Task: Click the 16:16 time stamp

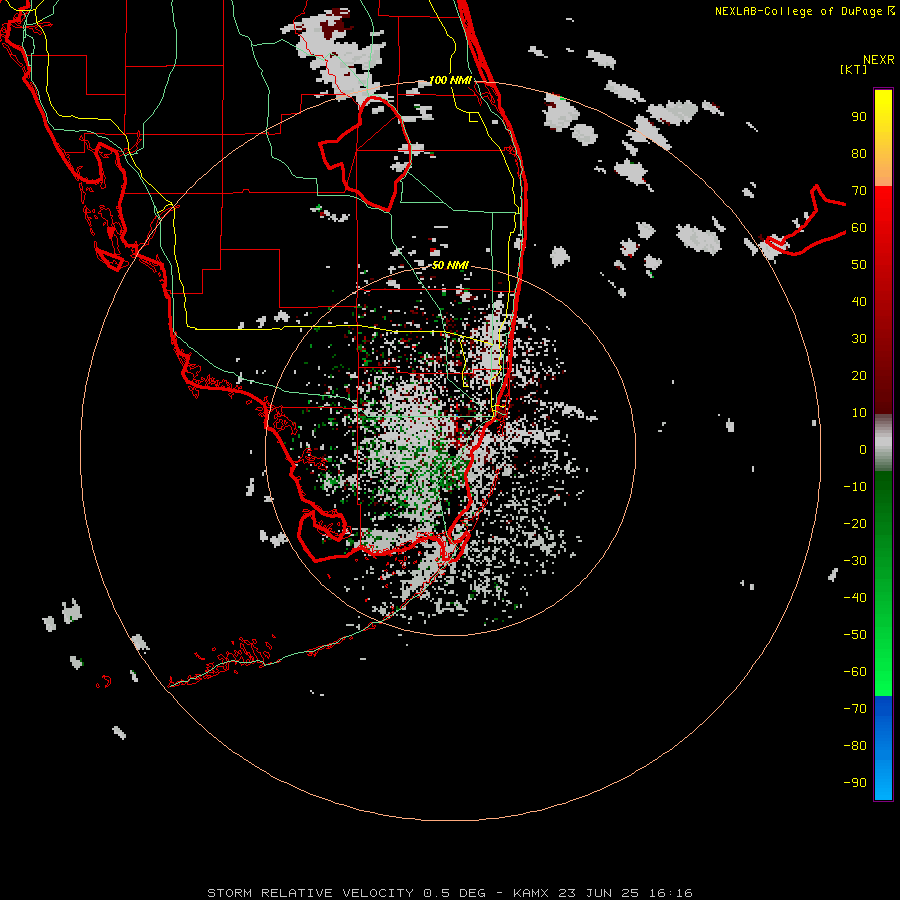Action: pyautogui.click(x=670, y=893)
